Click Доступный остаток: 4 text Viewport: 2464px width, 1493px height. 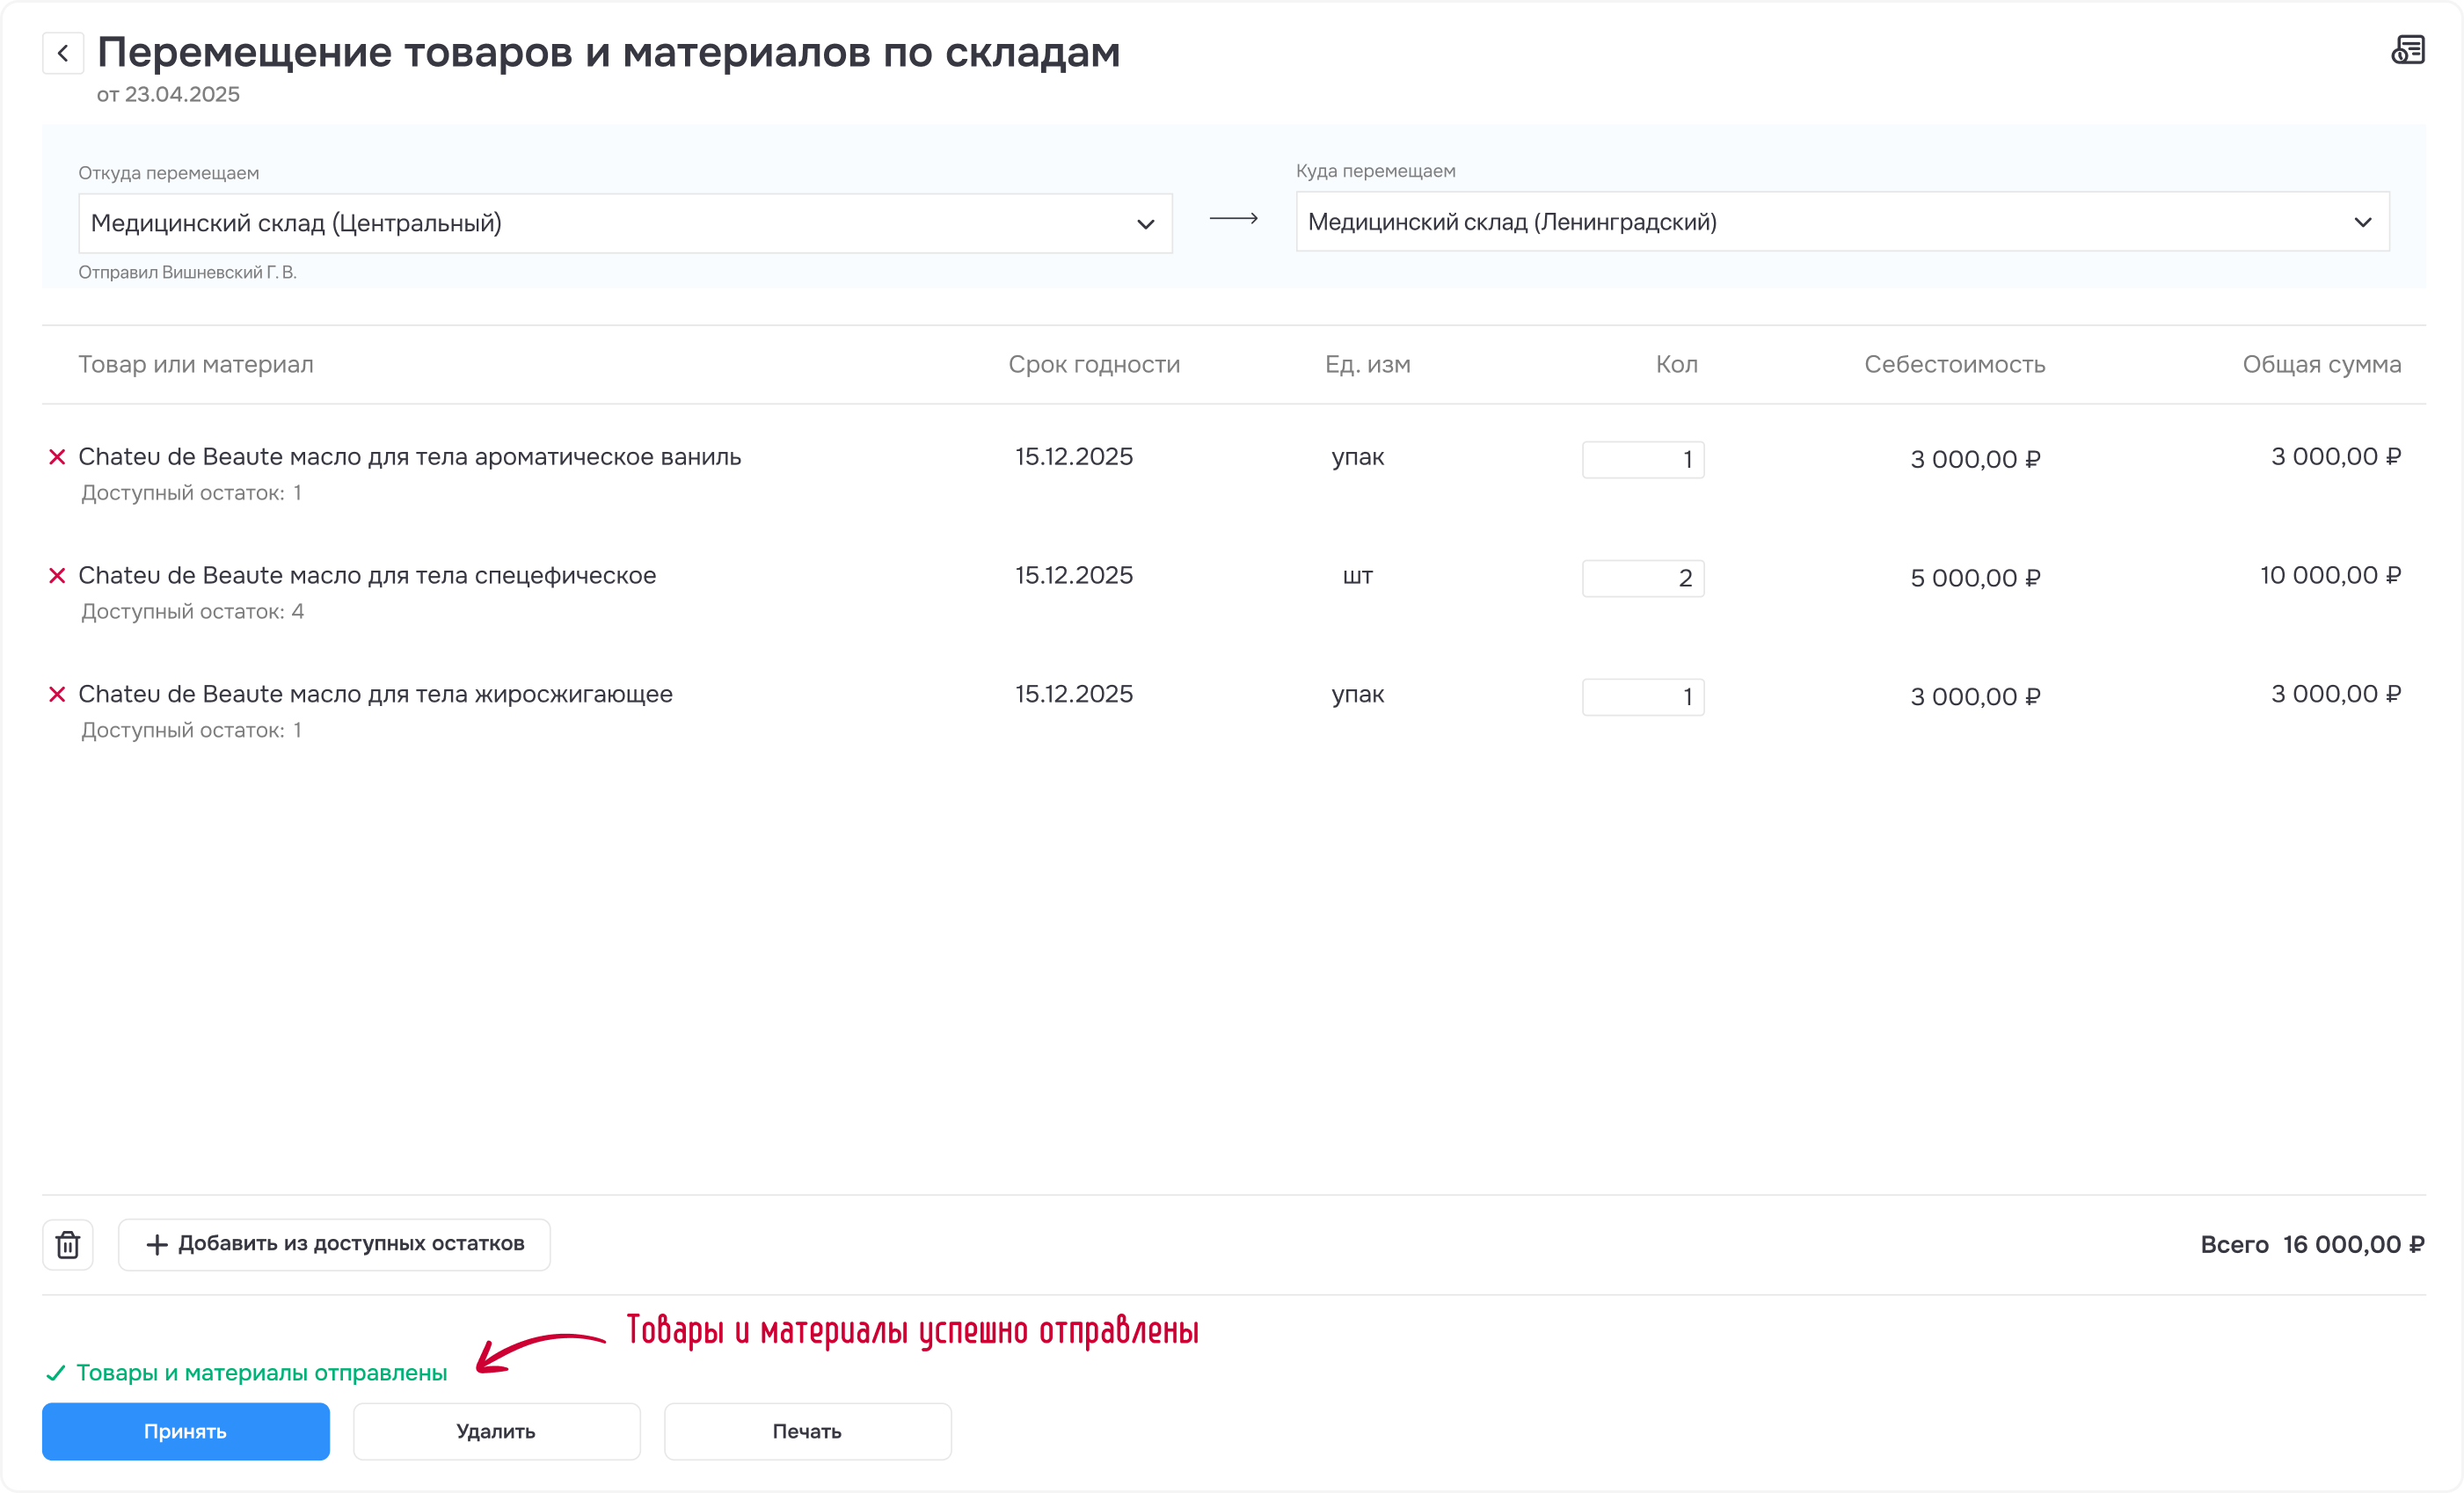[x=193, y=612]
